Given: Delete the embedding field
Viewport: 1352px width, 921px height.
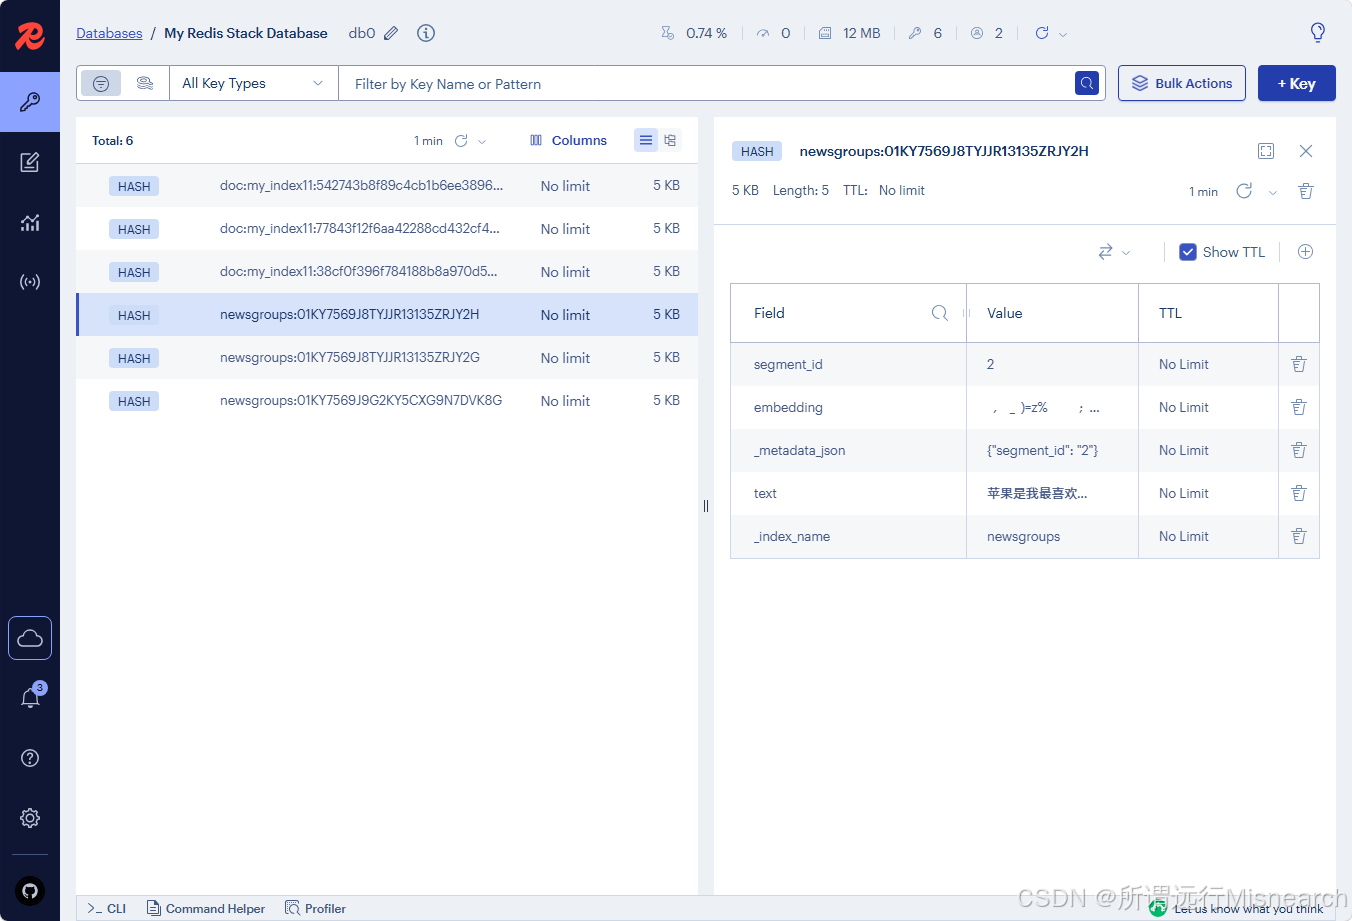Looking at the screenshot, I should tap(1299, 407).
